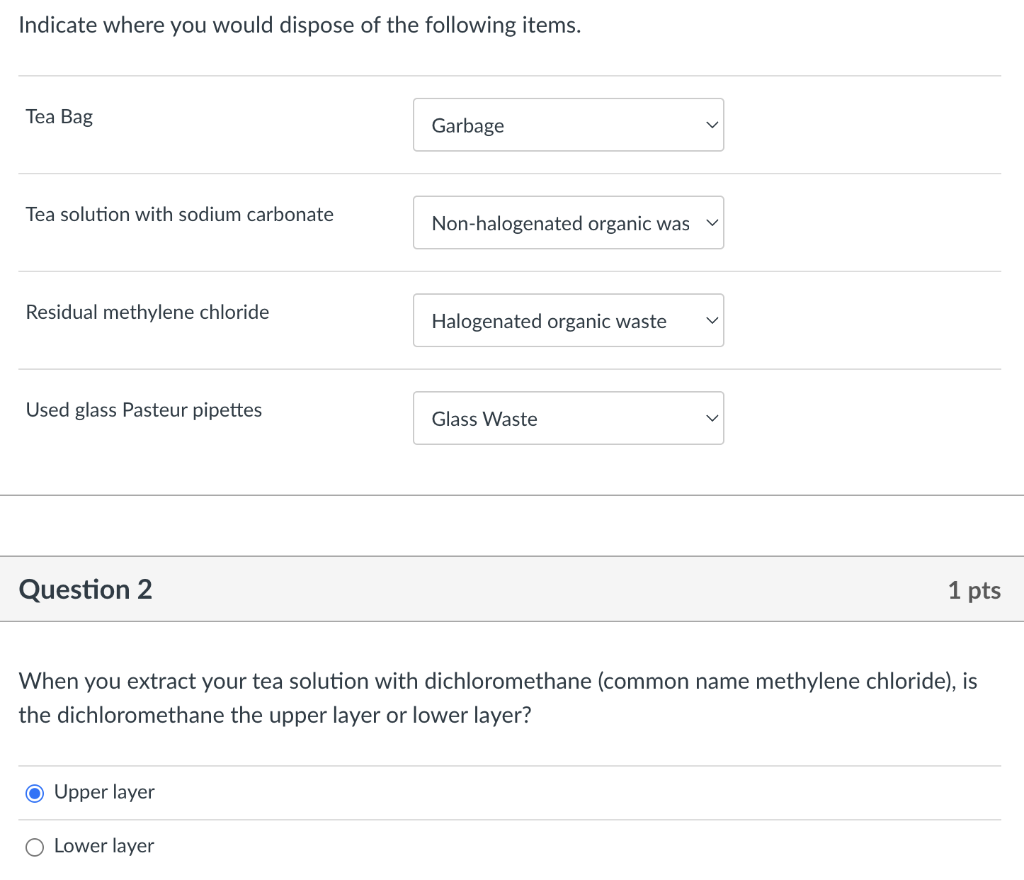Image resolution: width=1024 pixels, height=880 pixels.
Task: Select the Lower layer radio button
Action: coord(35,847)
